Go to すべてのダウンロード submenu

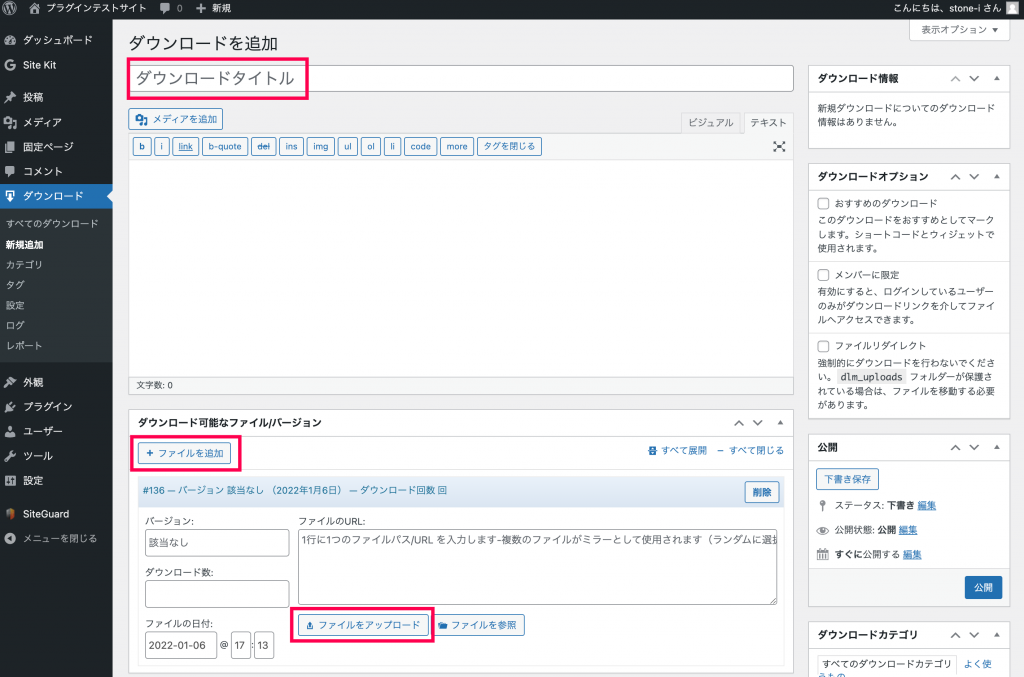(52, 223)
